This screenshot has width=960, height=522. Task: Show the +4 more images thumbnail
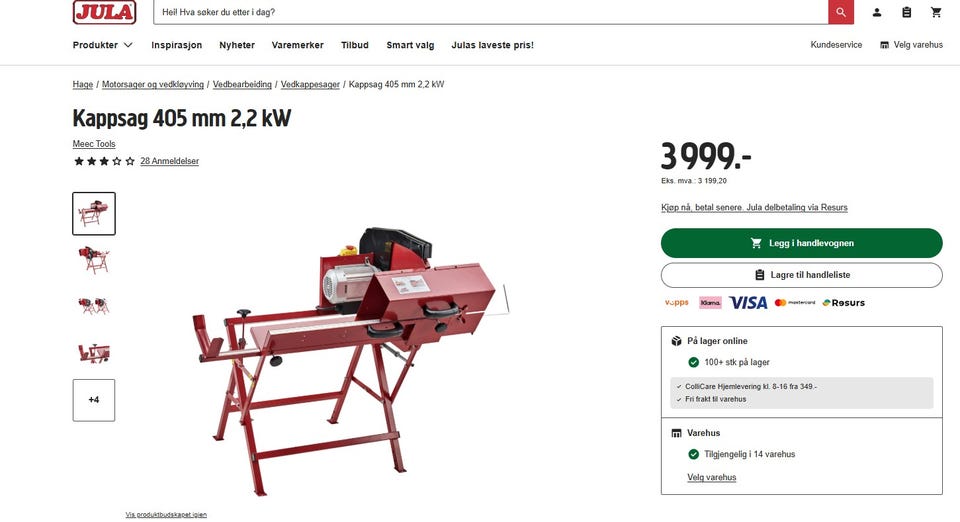[x=94, y=400]
